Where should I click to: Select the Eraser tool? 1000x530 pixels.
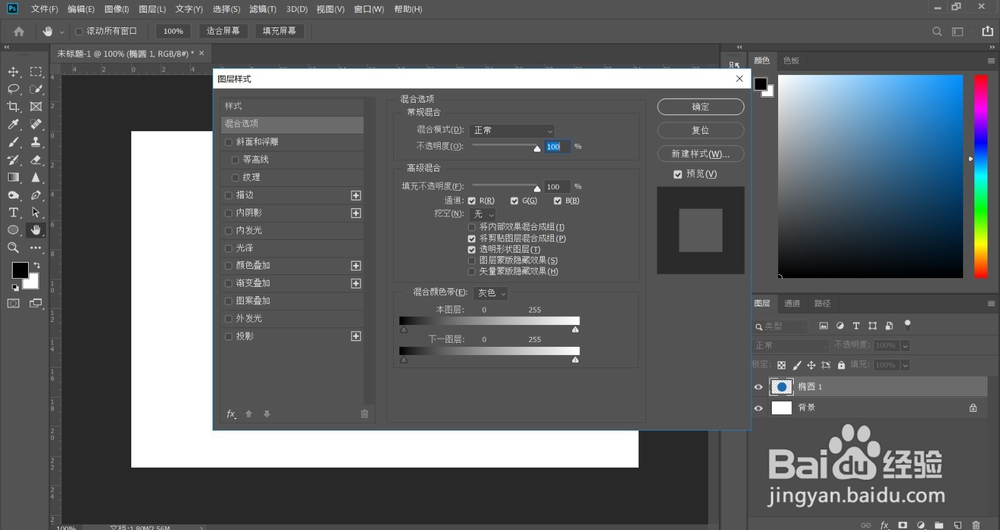coord(36,160)
